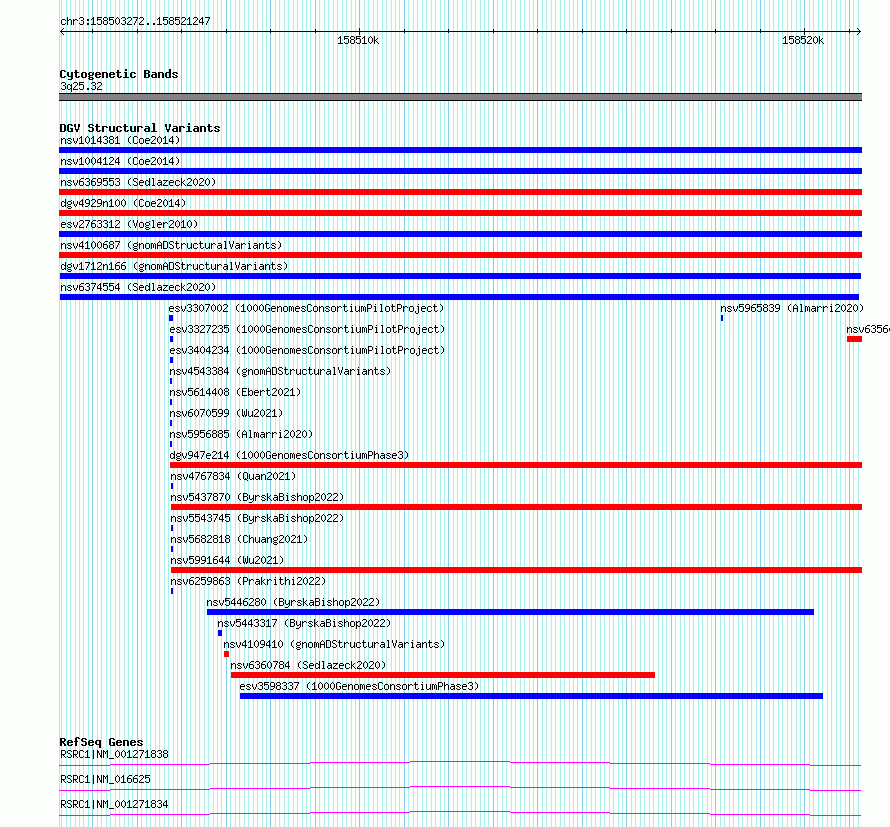The width and height of the screenshot is (890, 827).
Task: Click the DGV Structural Variants track title
Action: (x=140, y=128)
